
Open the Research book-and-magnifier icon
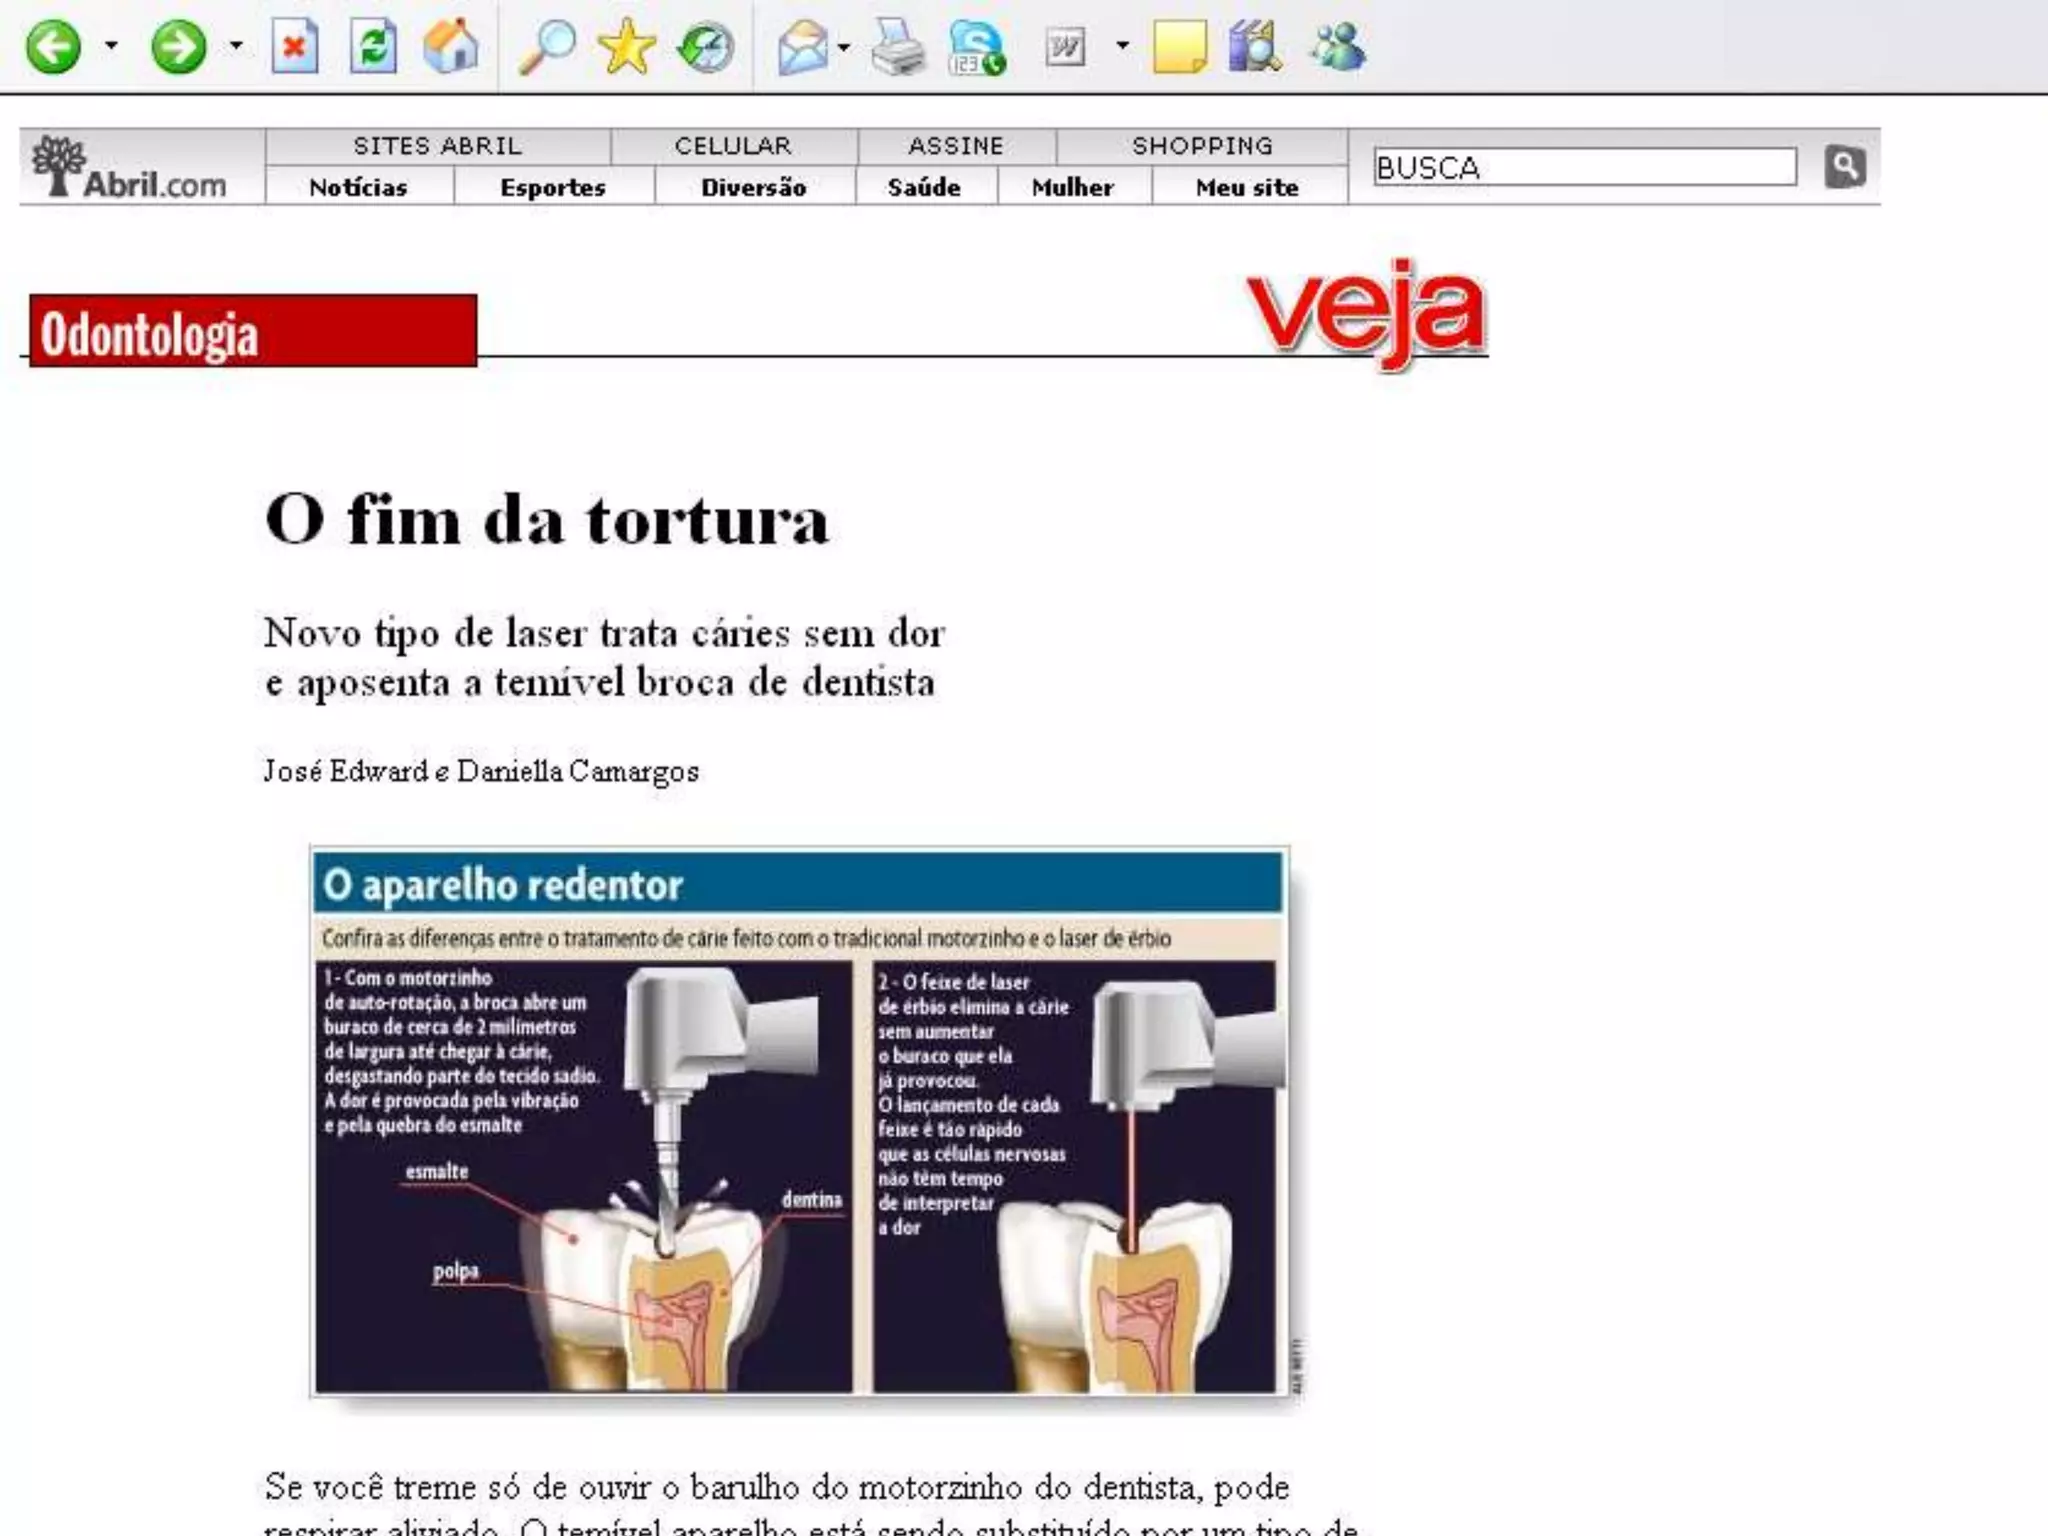1254,47
